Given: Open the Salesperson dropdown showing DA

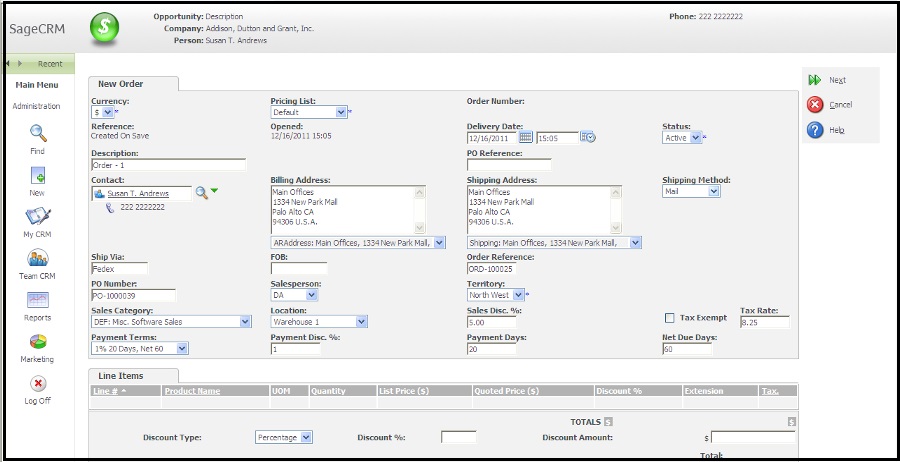Looking at the screenshot, I should click(294, 295).
